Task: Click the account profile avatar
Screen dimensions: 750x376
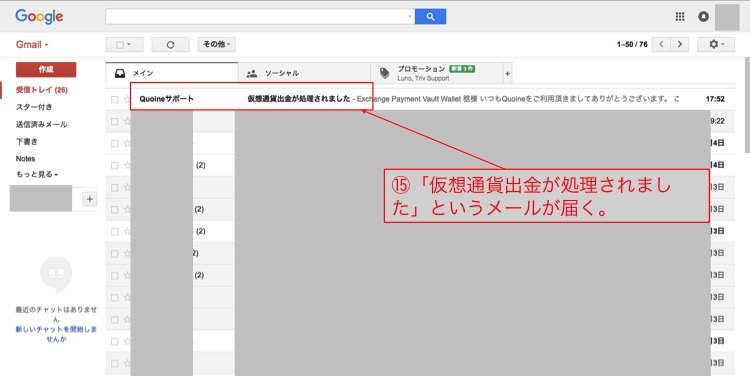Action: tap(727, 17)
